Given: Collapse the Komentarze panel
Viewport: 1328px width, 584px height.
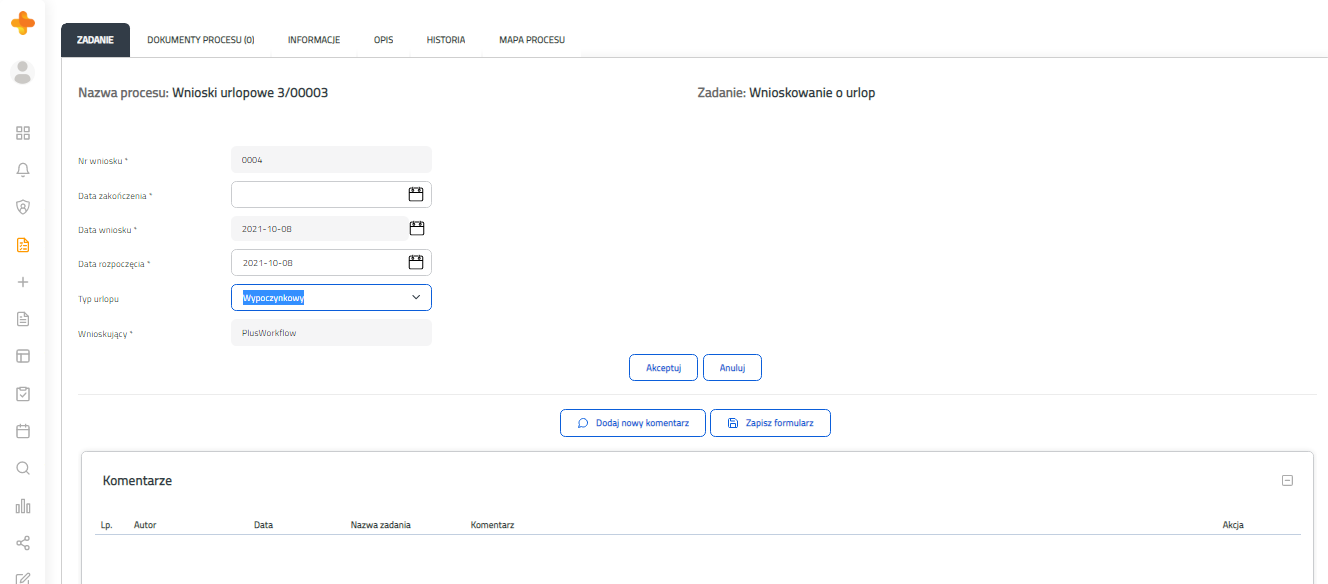Looking at the screenshot, I should tap(1287, 481).
